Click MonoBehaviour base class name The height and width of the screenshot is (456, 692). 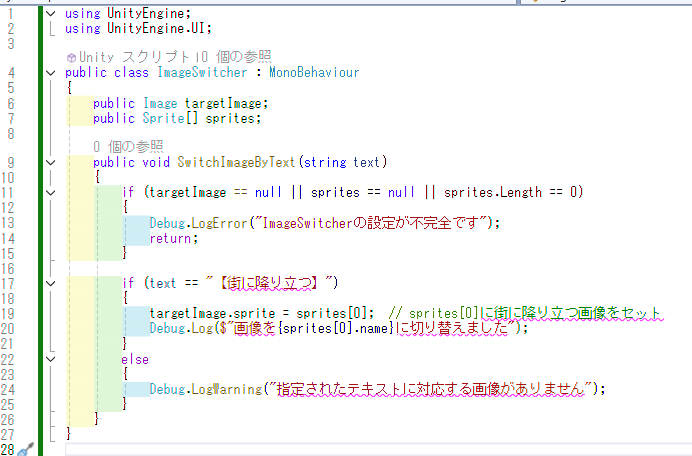pyautogui.click(x=314, y=72)
